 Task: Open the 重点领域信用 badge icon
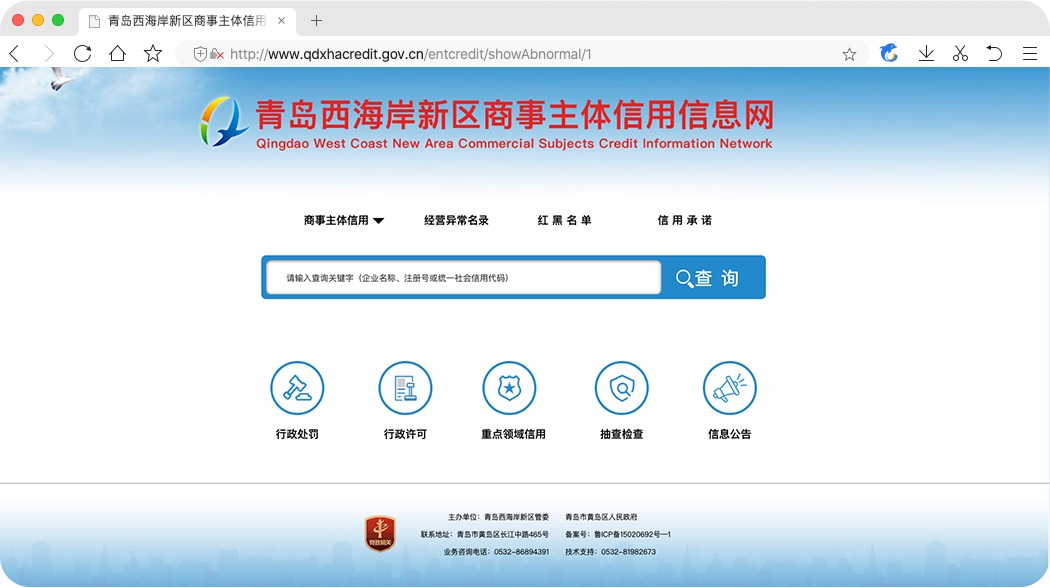[x=509, y=388]
